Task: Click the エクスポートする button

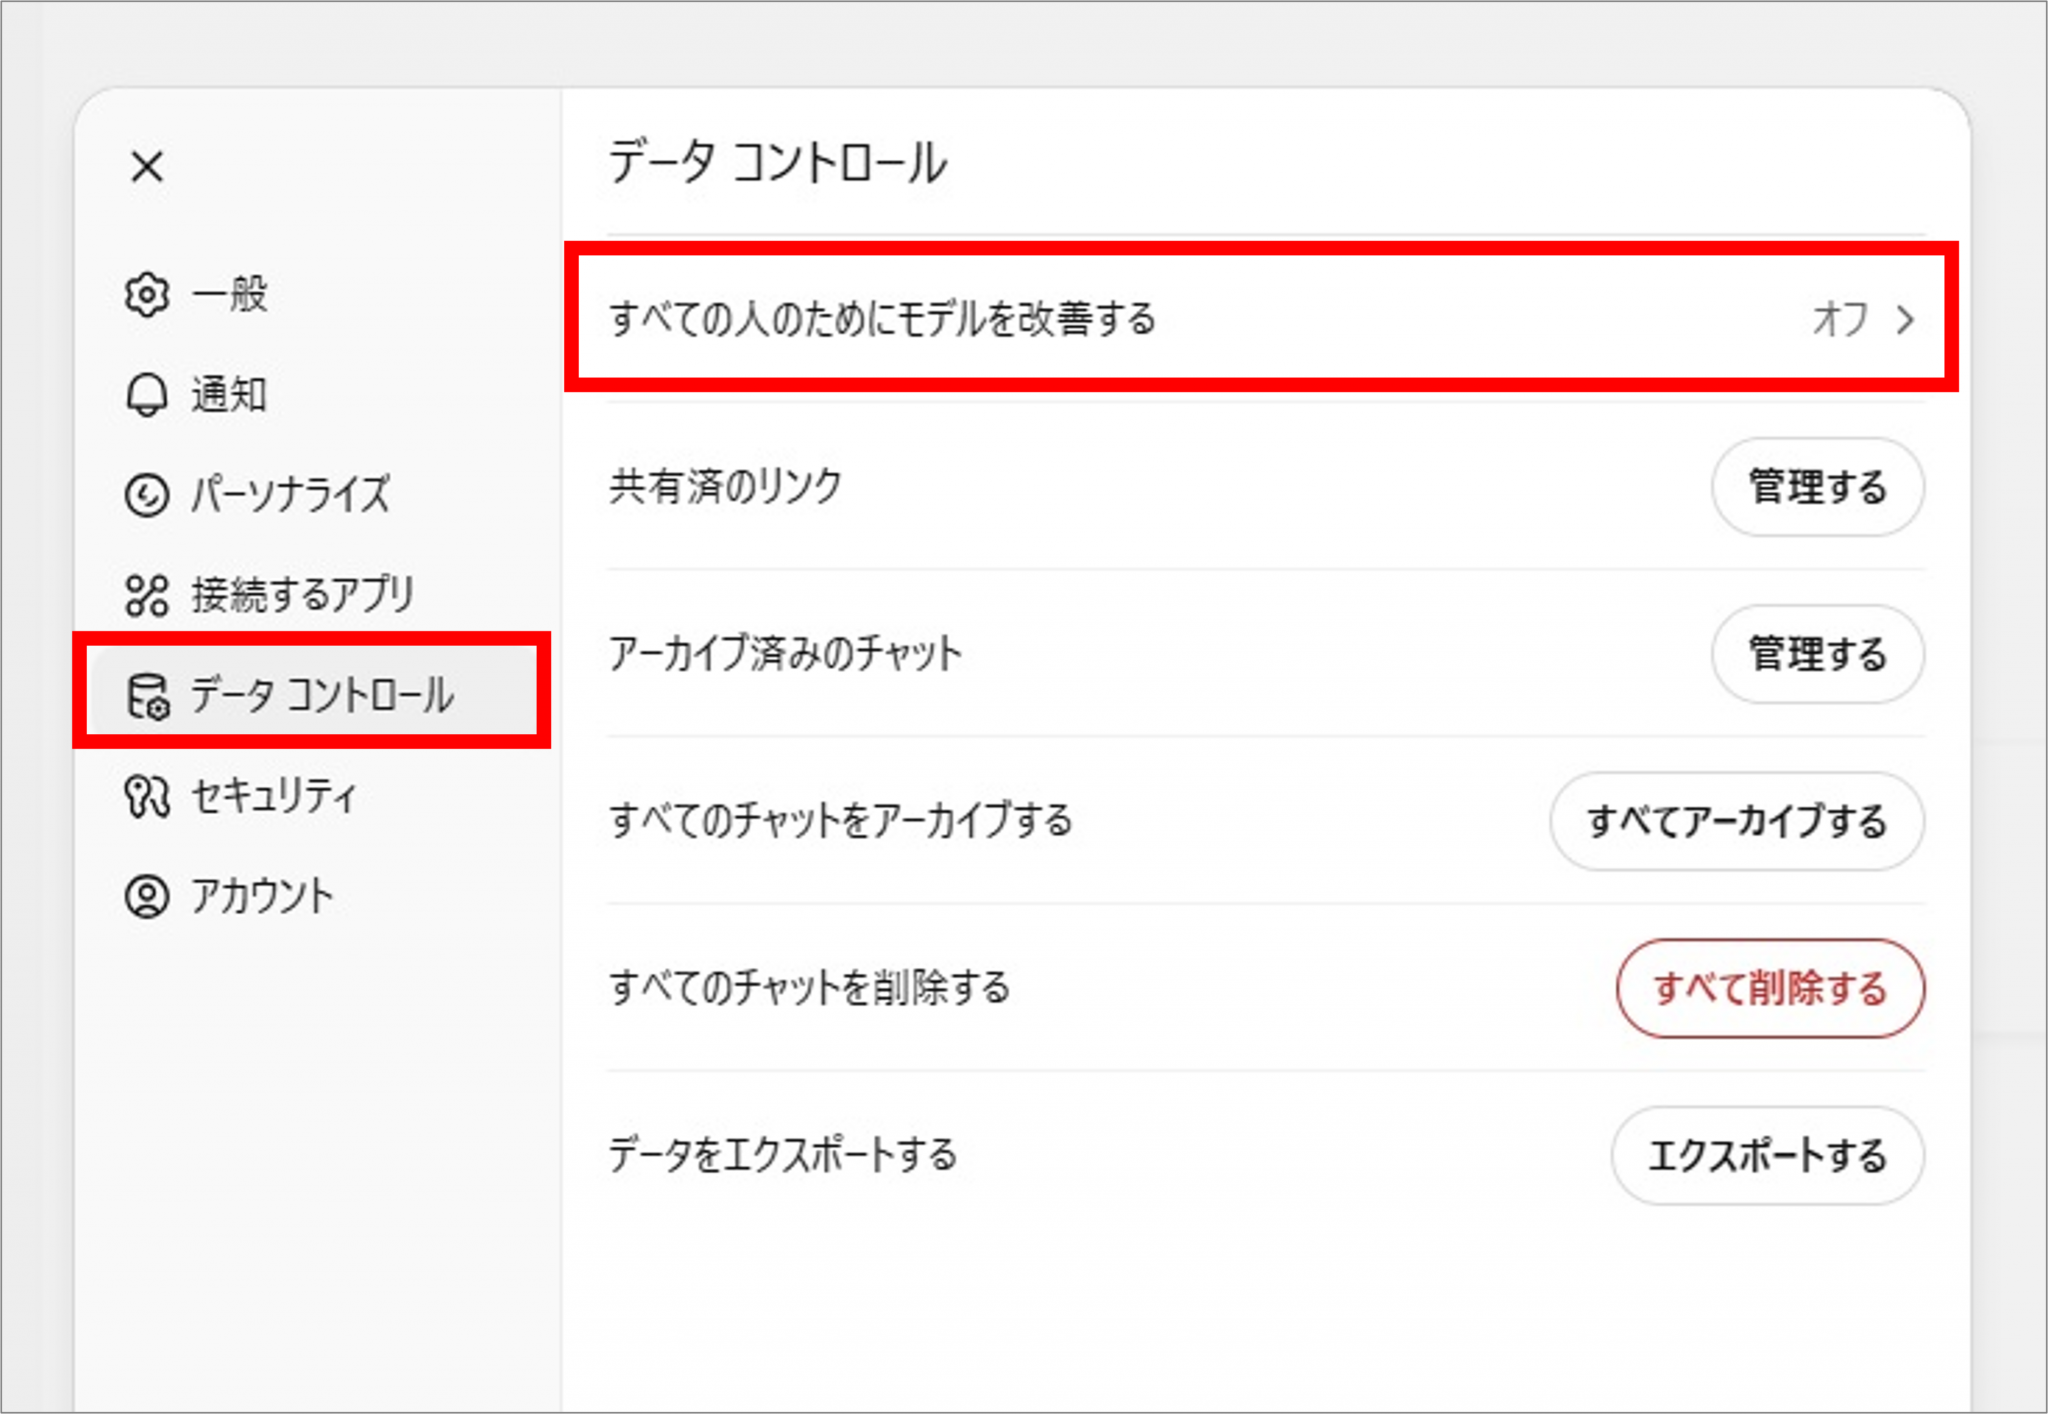Action: click(x=1767, y=1155)
